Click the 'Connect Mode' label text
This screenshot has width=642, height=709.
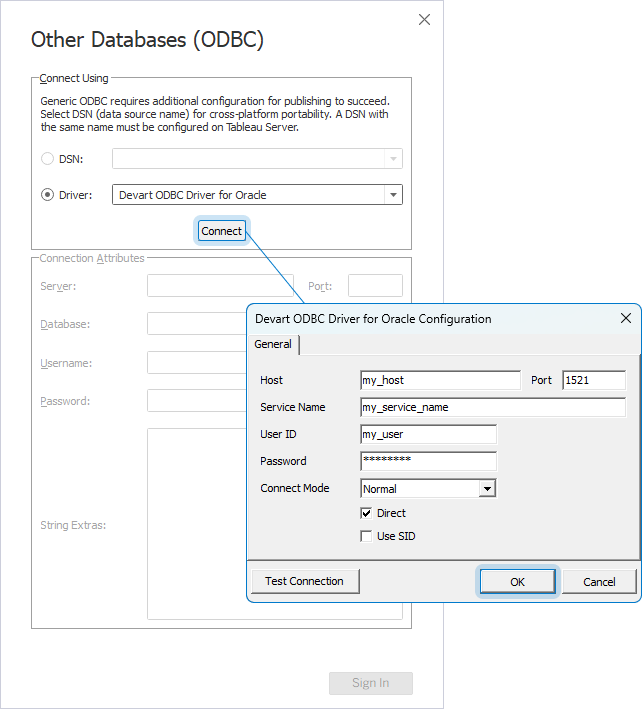pyautogui.click(x=295, y=488)
